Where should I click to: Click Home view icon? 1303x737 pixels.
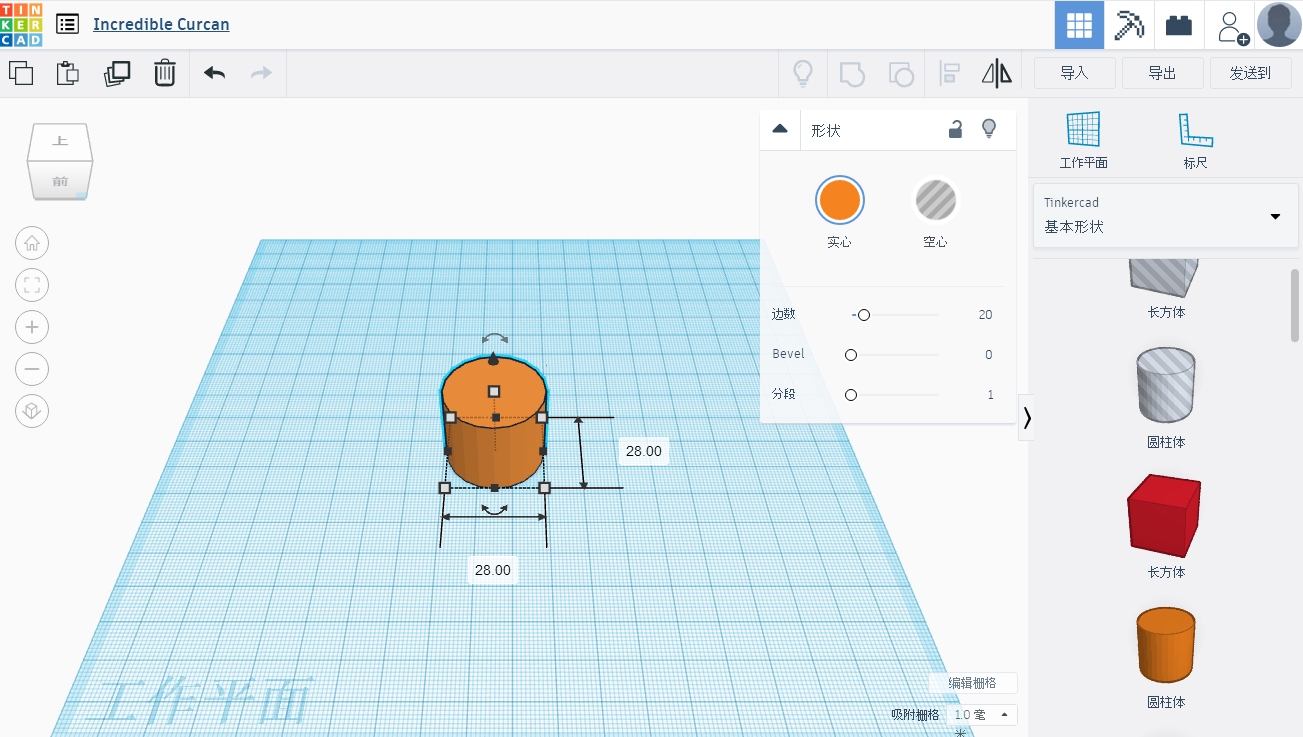32,243
